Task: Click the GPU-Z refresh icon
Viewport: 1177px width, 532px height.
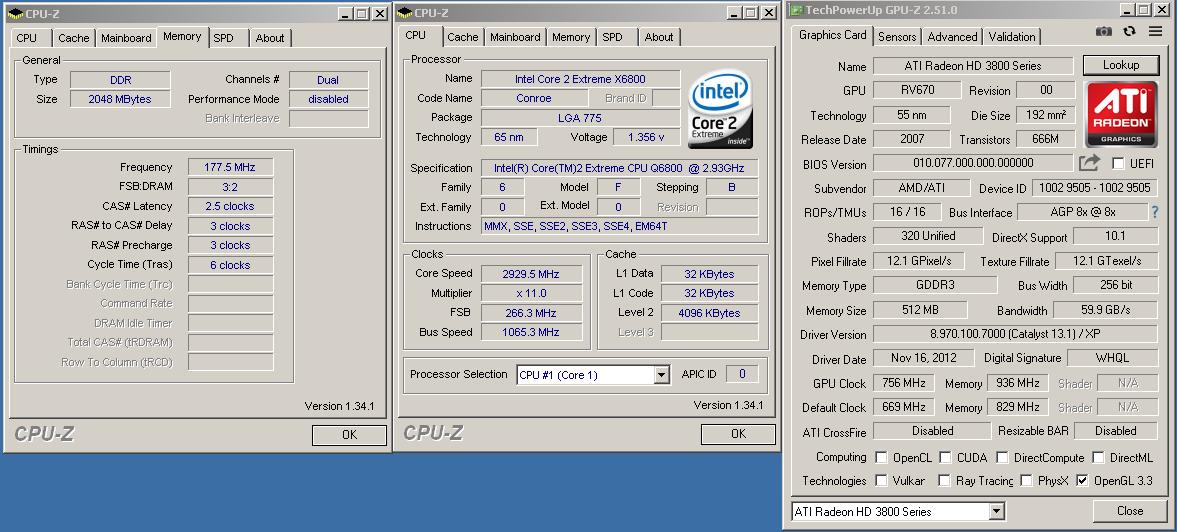Action: (x=1129, y=31)
